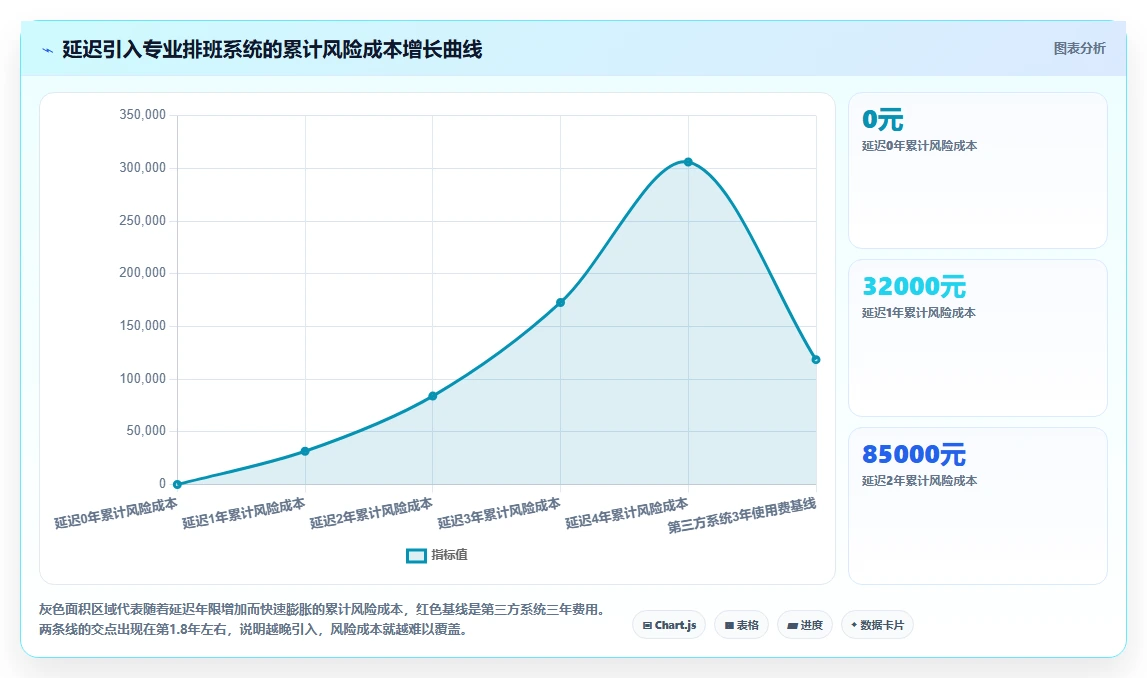1147x678 pixels.
Task: Open the 32000元 risk cost card
Action: 977,338
